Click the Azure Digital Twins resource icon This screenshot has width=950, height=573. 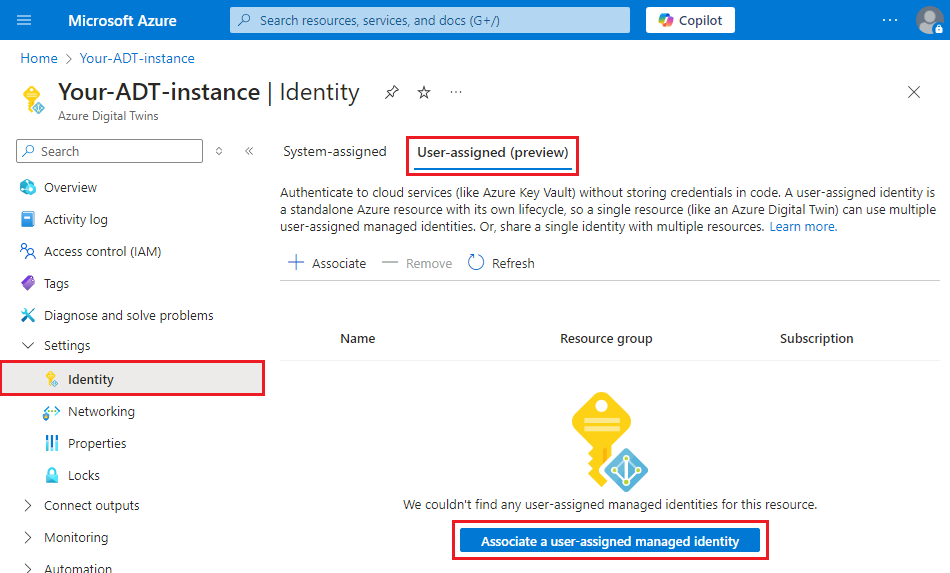coord(33,99)
